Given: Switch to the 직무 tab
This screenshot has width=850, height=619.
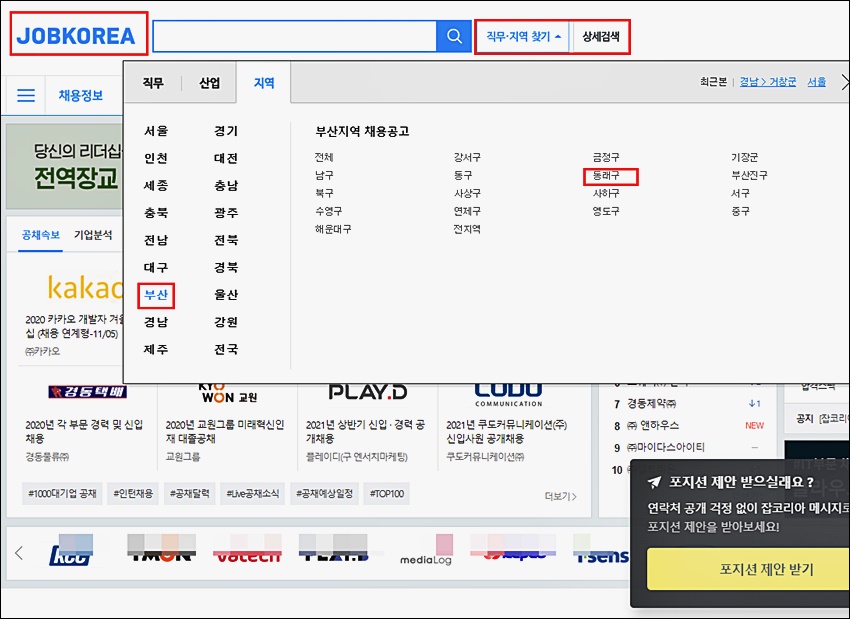Looking at the screenshot, I should (x=153, y=83).
